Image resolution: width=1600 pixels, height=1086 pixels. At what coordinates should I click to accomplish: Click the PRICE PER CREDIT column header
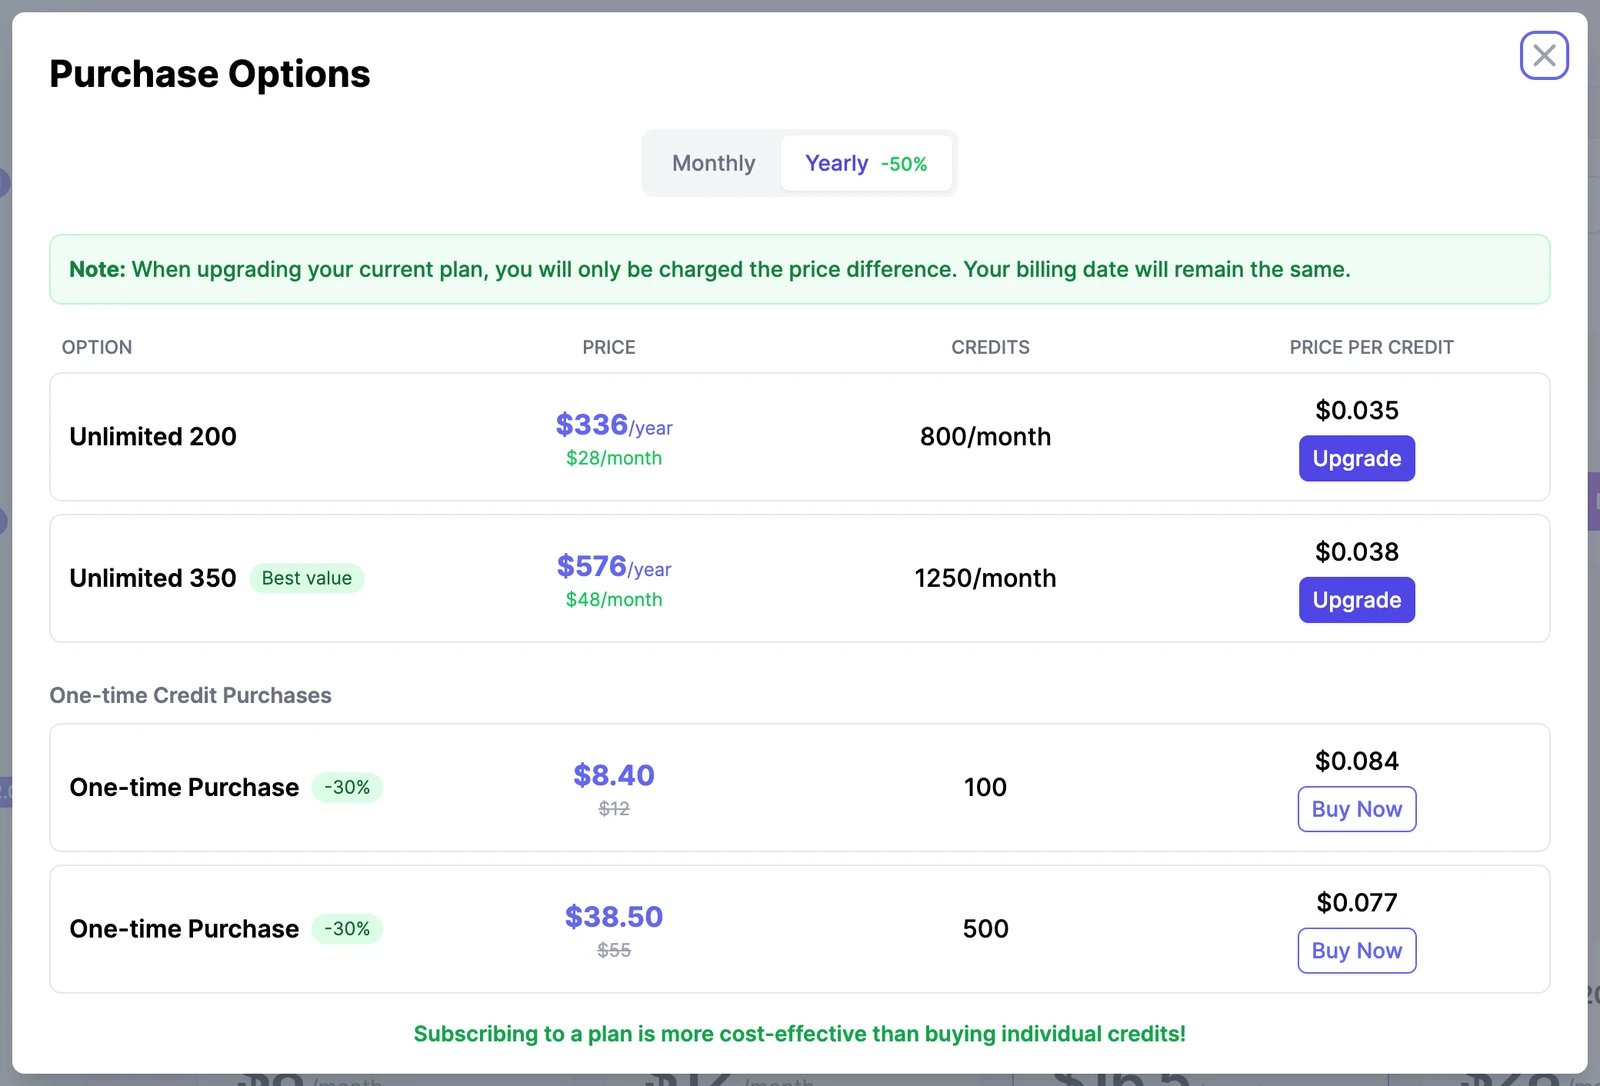pos(1371,347)
